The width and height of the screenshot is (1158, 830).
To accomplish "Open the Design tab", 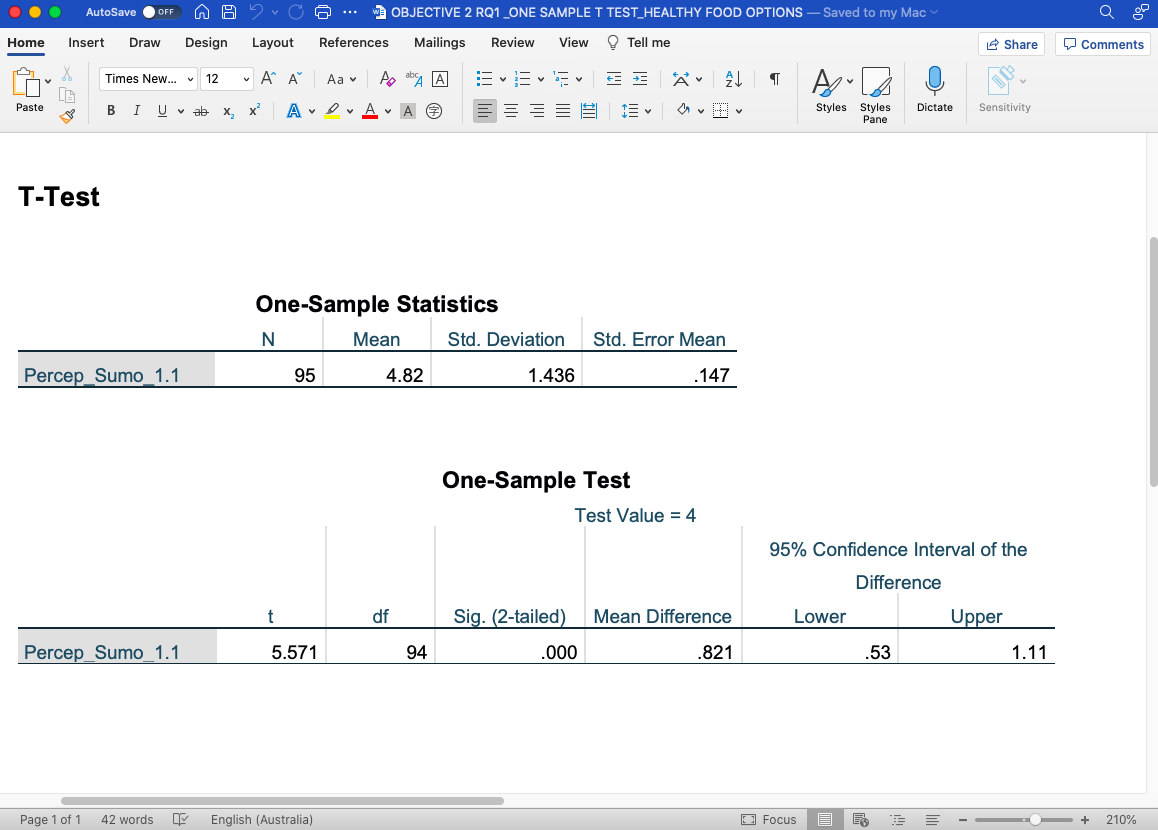I will point(206,42).
